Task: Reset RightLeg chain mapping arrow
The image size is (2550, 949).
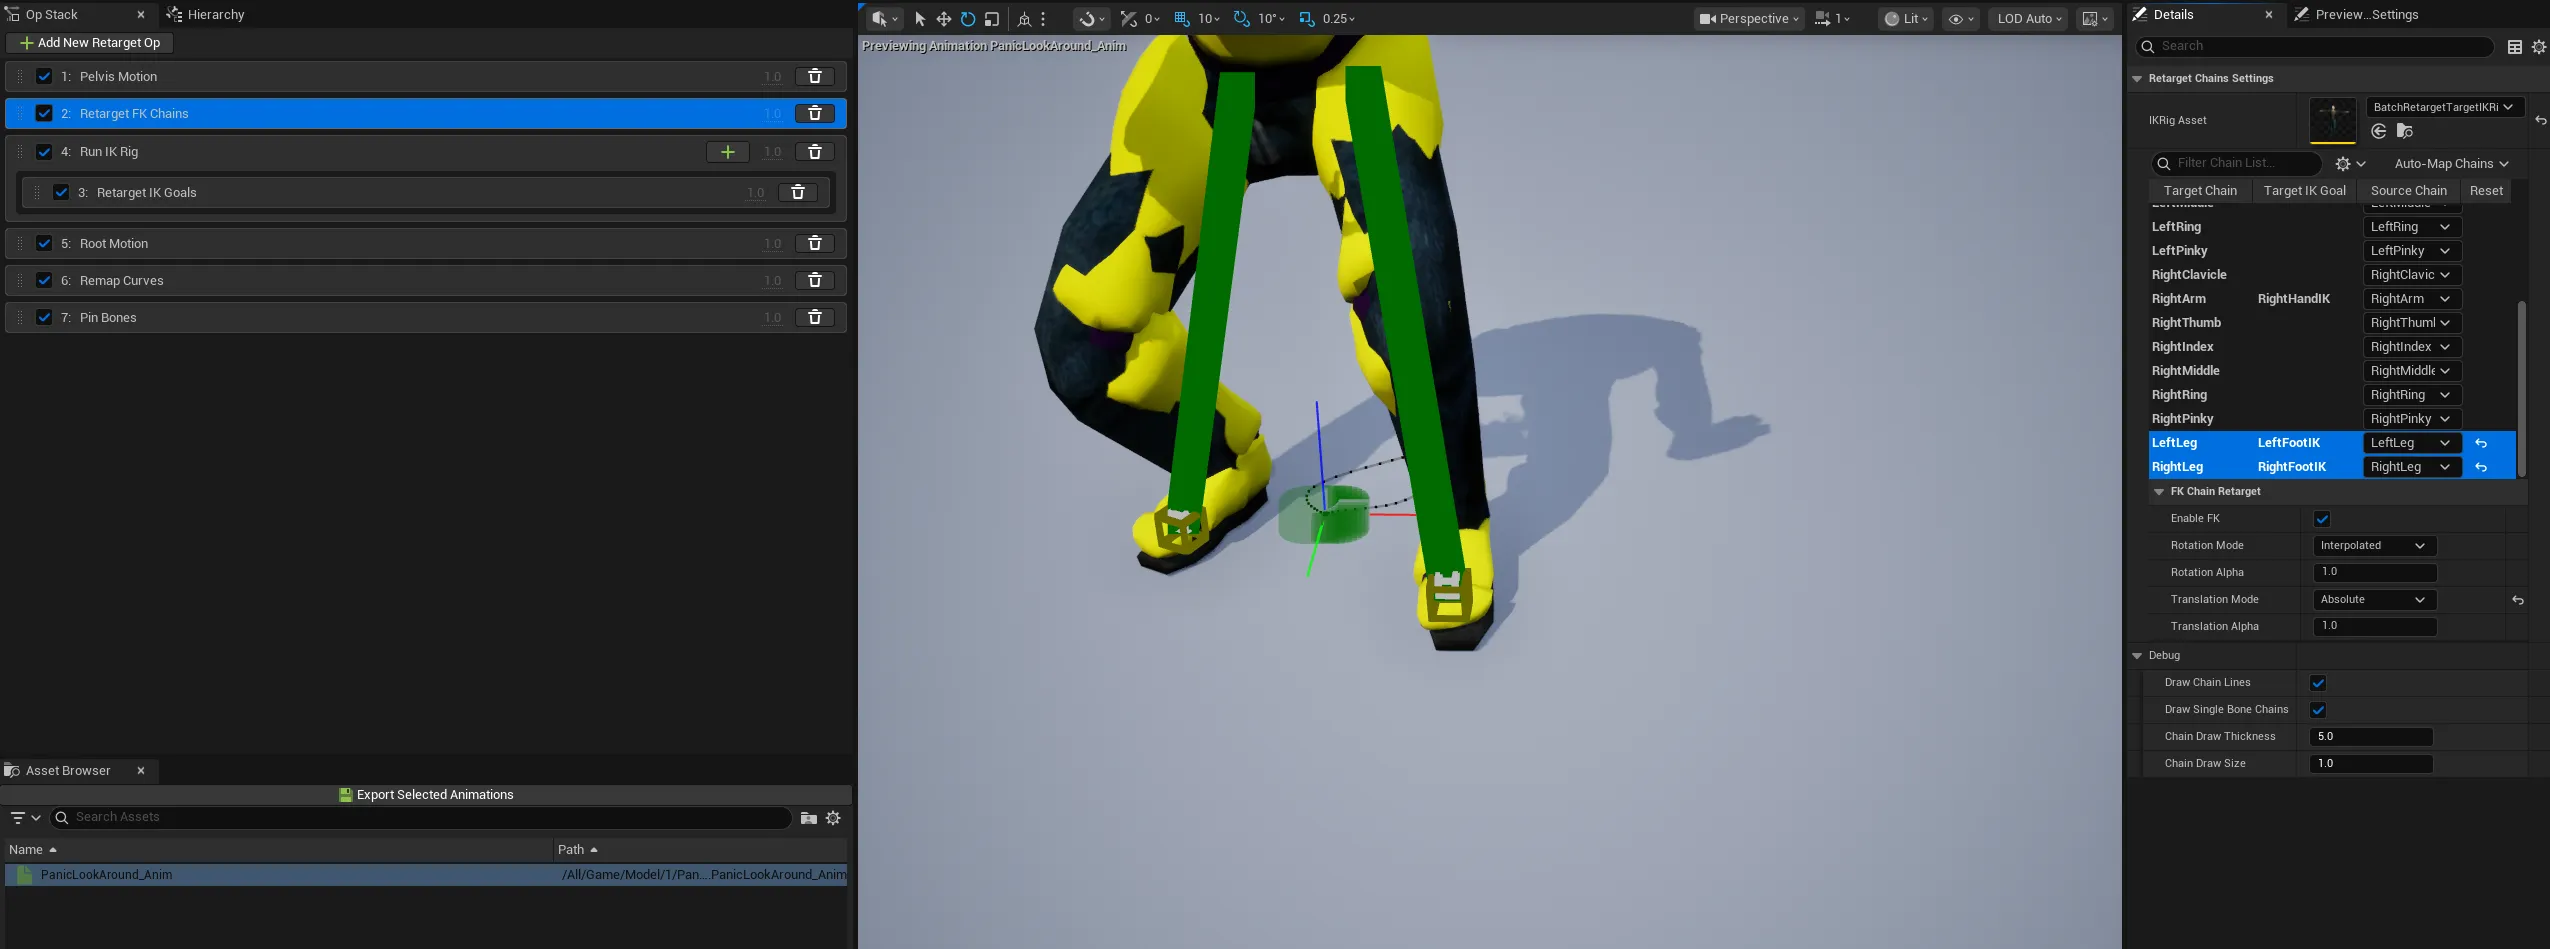Action: pos(2481,467)
